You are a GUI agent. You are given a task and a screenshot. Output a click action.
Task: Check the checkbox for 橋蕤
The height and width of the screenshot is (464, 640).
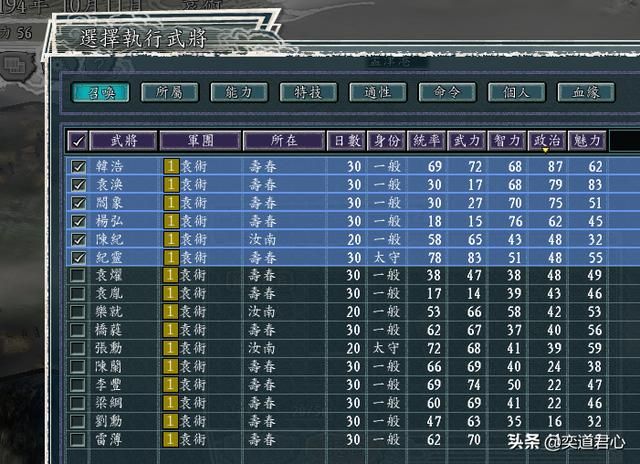click(x=78, y=330)
